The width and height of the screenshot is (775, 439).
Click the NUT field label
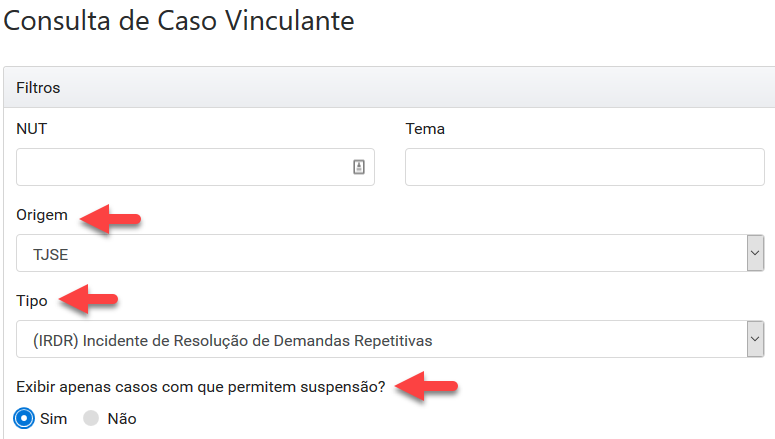pos(32,129)
